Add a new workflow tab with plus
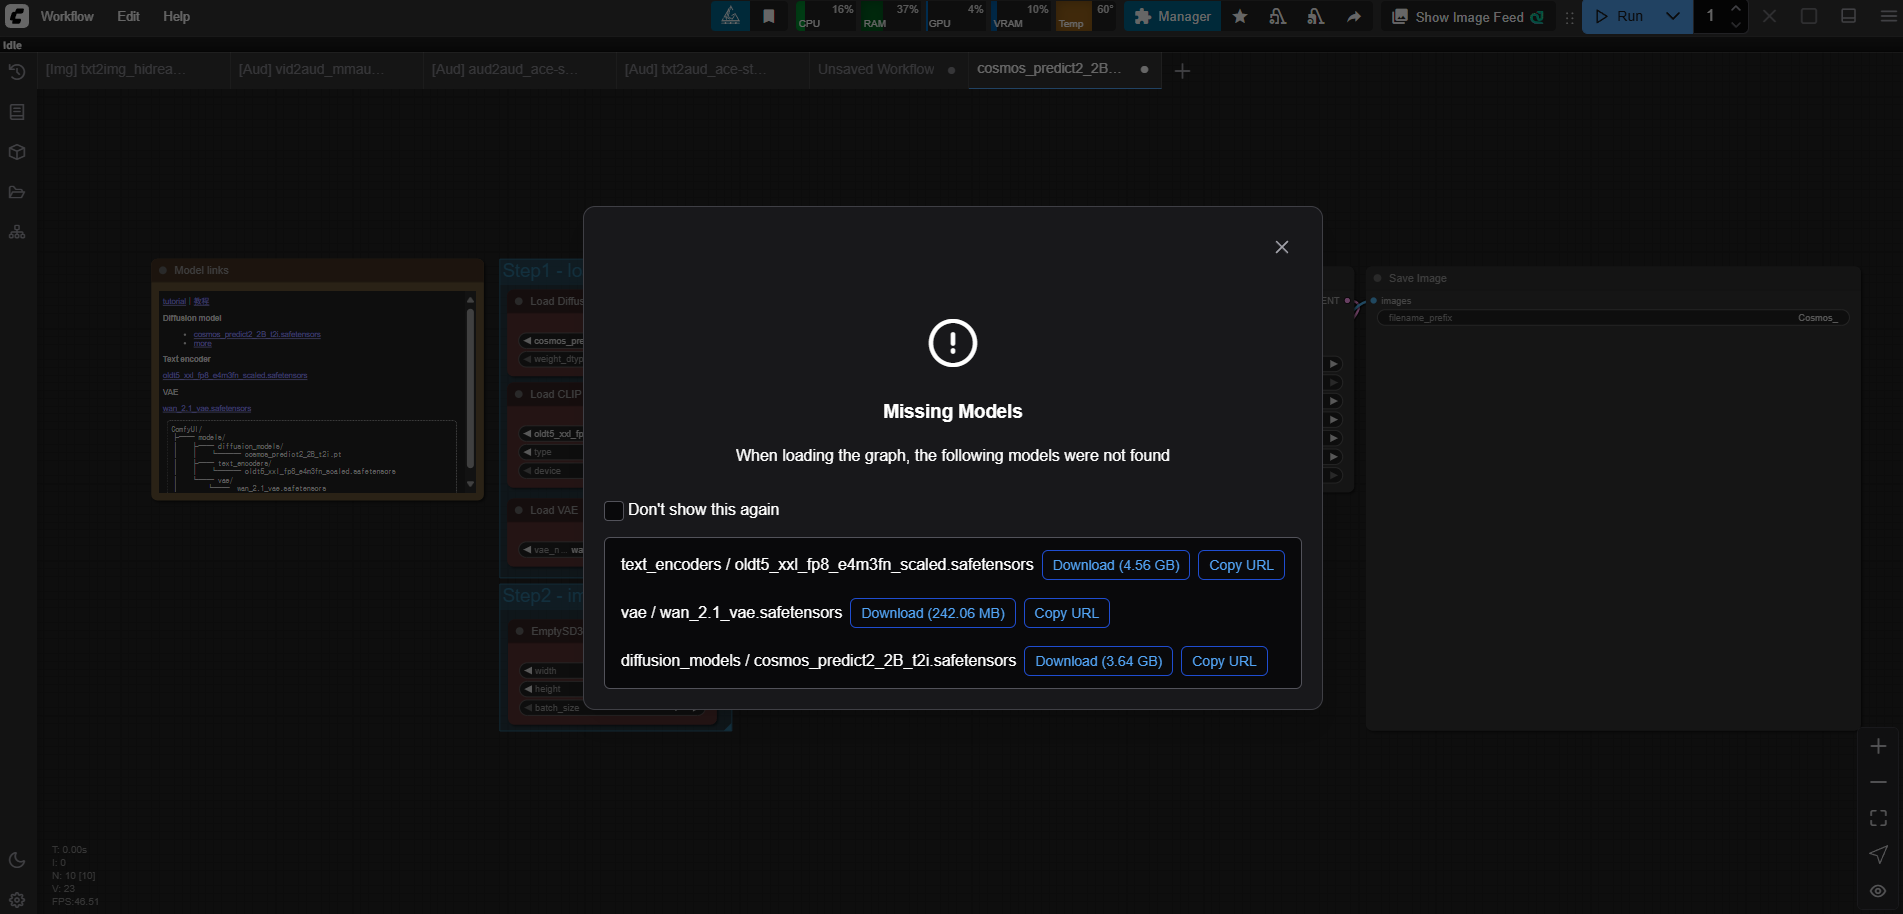 1182,71
